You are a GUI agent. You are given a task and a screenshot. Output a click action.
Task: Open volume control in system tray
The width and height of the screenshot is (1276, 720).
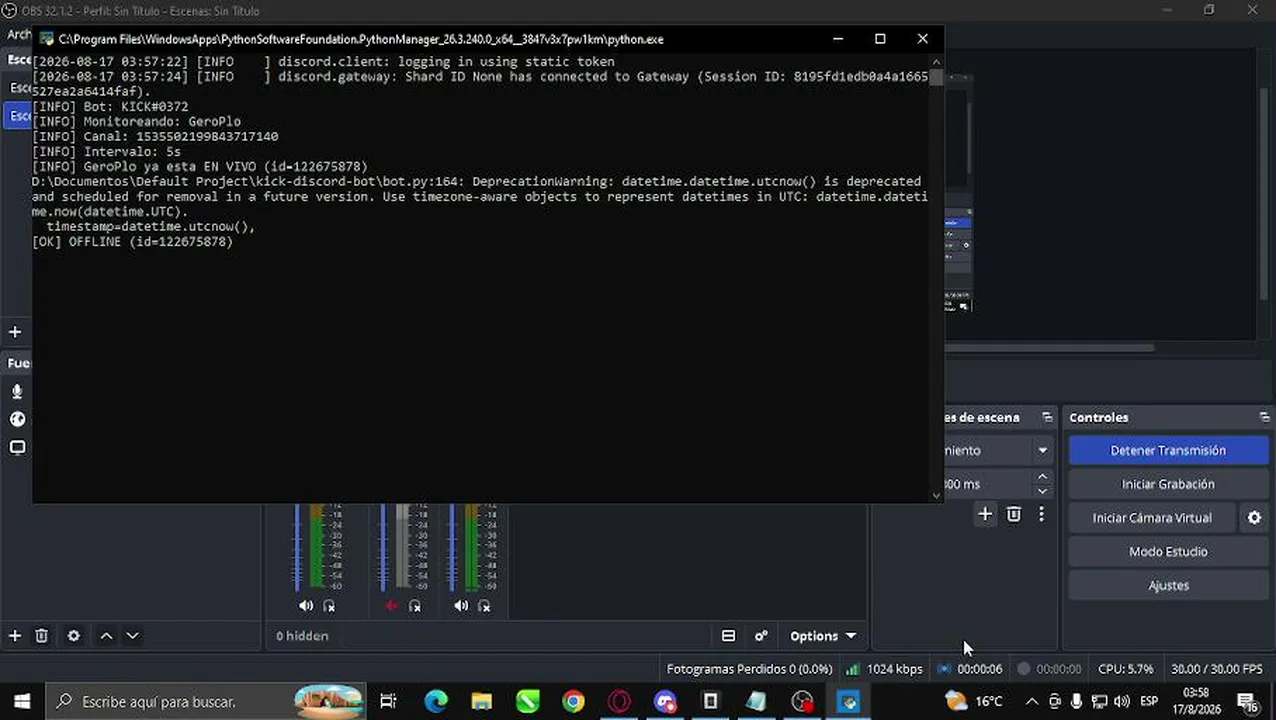1121,702
